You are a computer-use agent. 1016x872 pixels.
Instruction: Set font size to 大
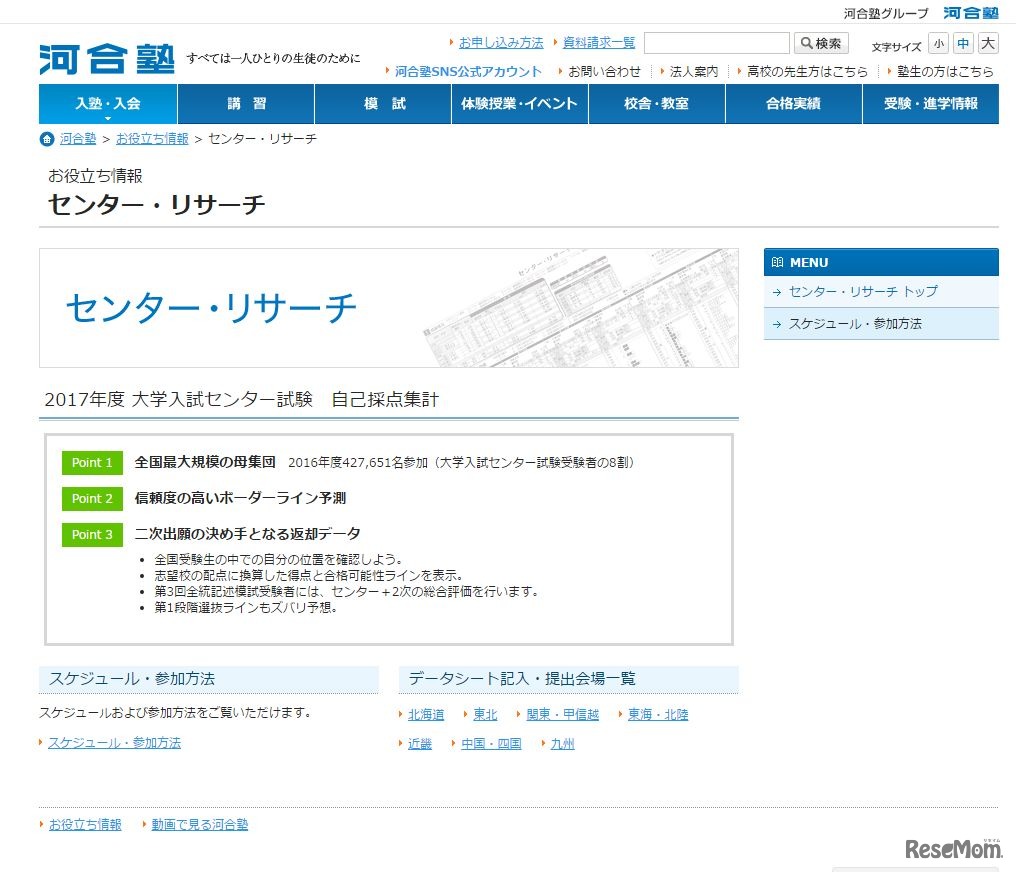[988, 44]
